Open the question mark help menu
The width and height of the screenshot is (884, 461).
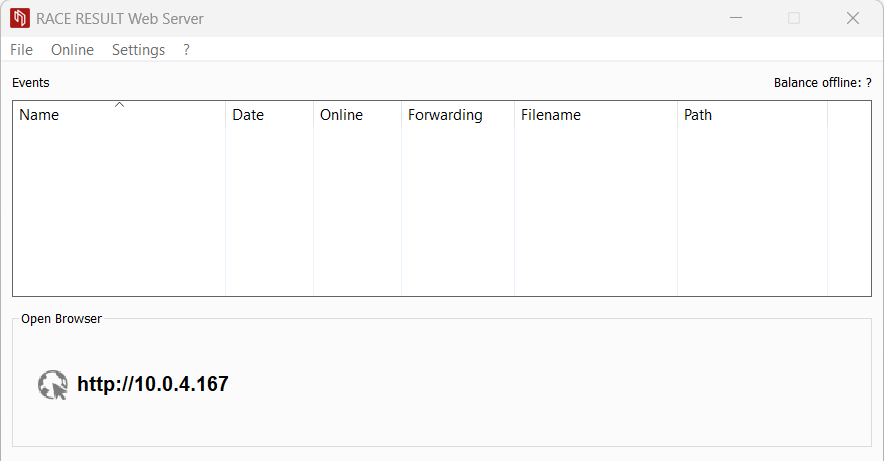[x=186, y=50]
